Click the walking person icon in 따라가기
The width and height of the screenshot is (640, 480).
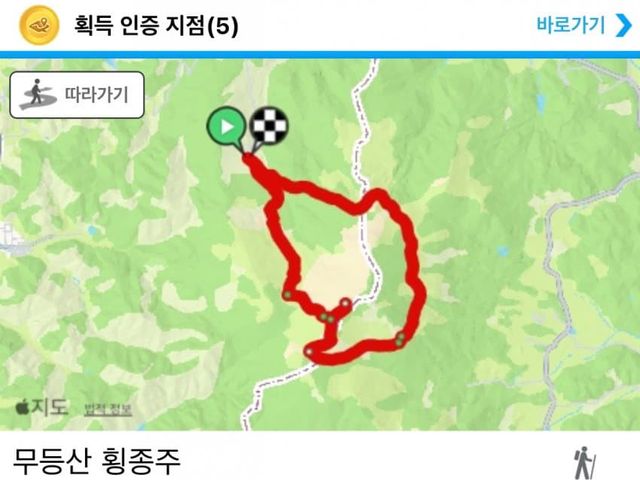(38, 95)
